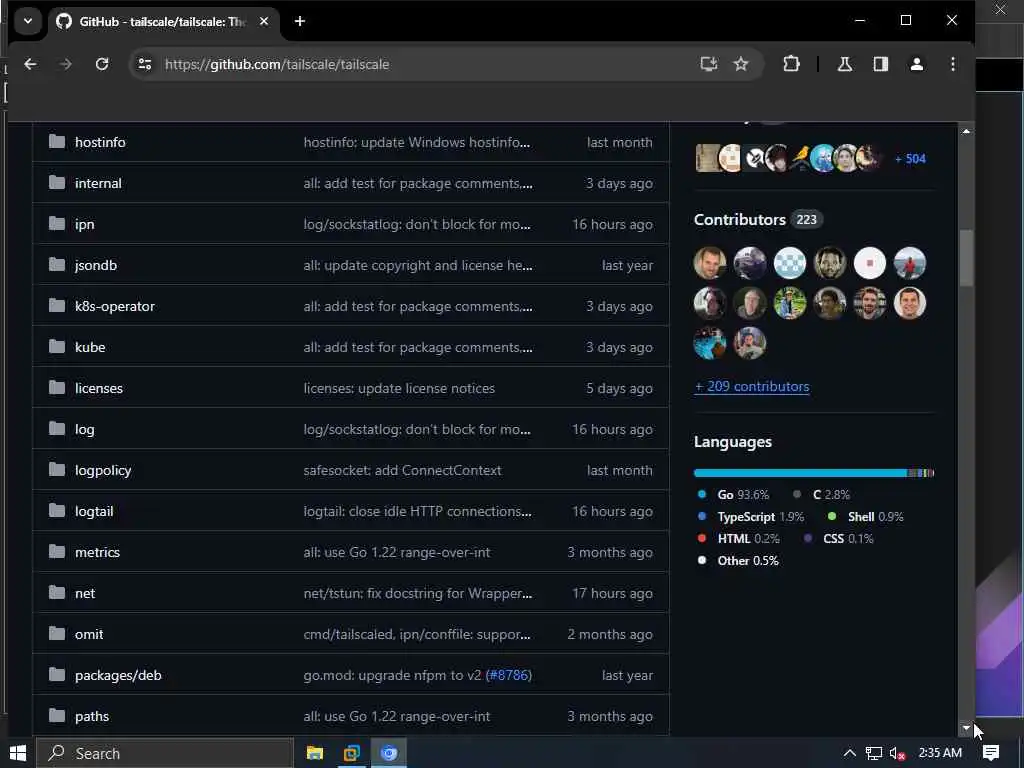Click the folder icon beside hostinfo
Viewport: 1024px width, 768px height.
(x=57, y=142)
